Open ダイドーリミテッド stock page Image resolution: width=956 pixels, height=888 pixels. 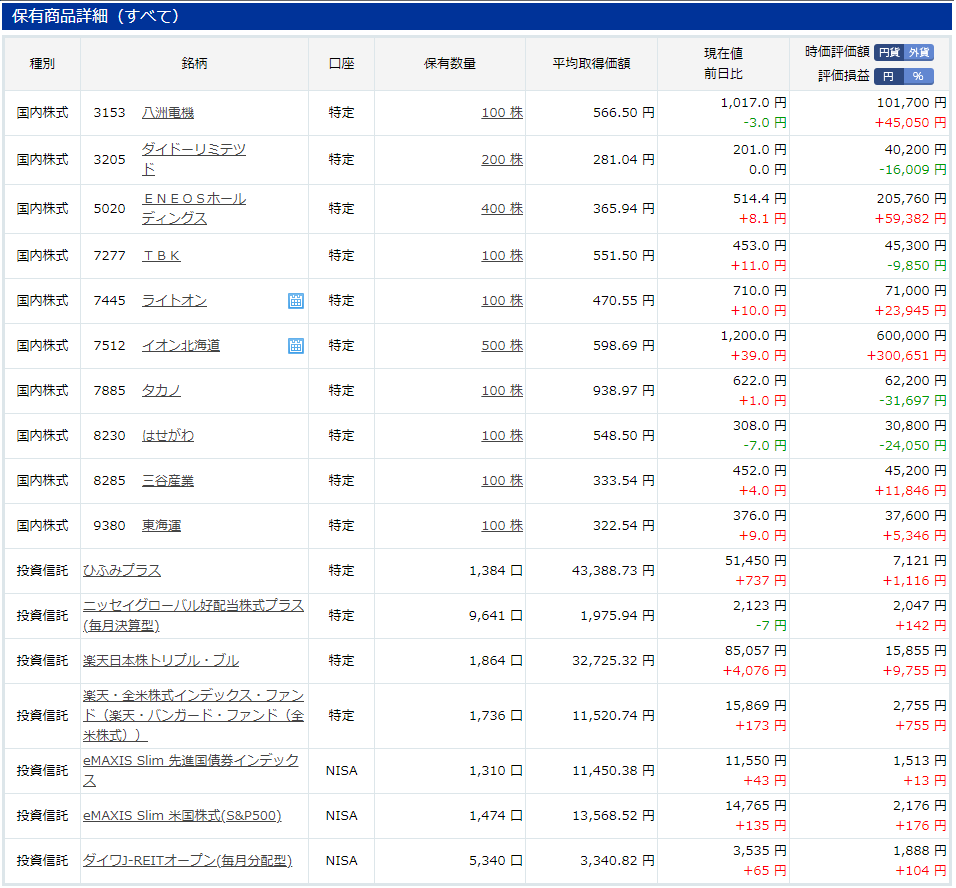pyautogui.click(x=193, y=159)
